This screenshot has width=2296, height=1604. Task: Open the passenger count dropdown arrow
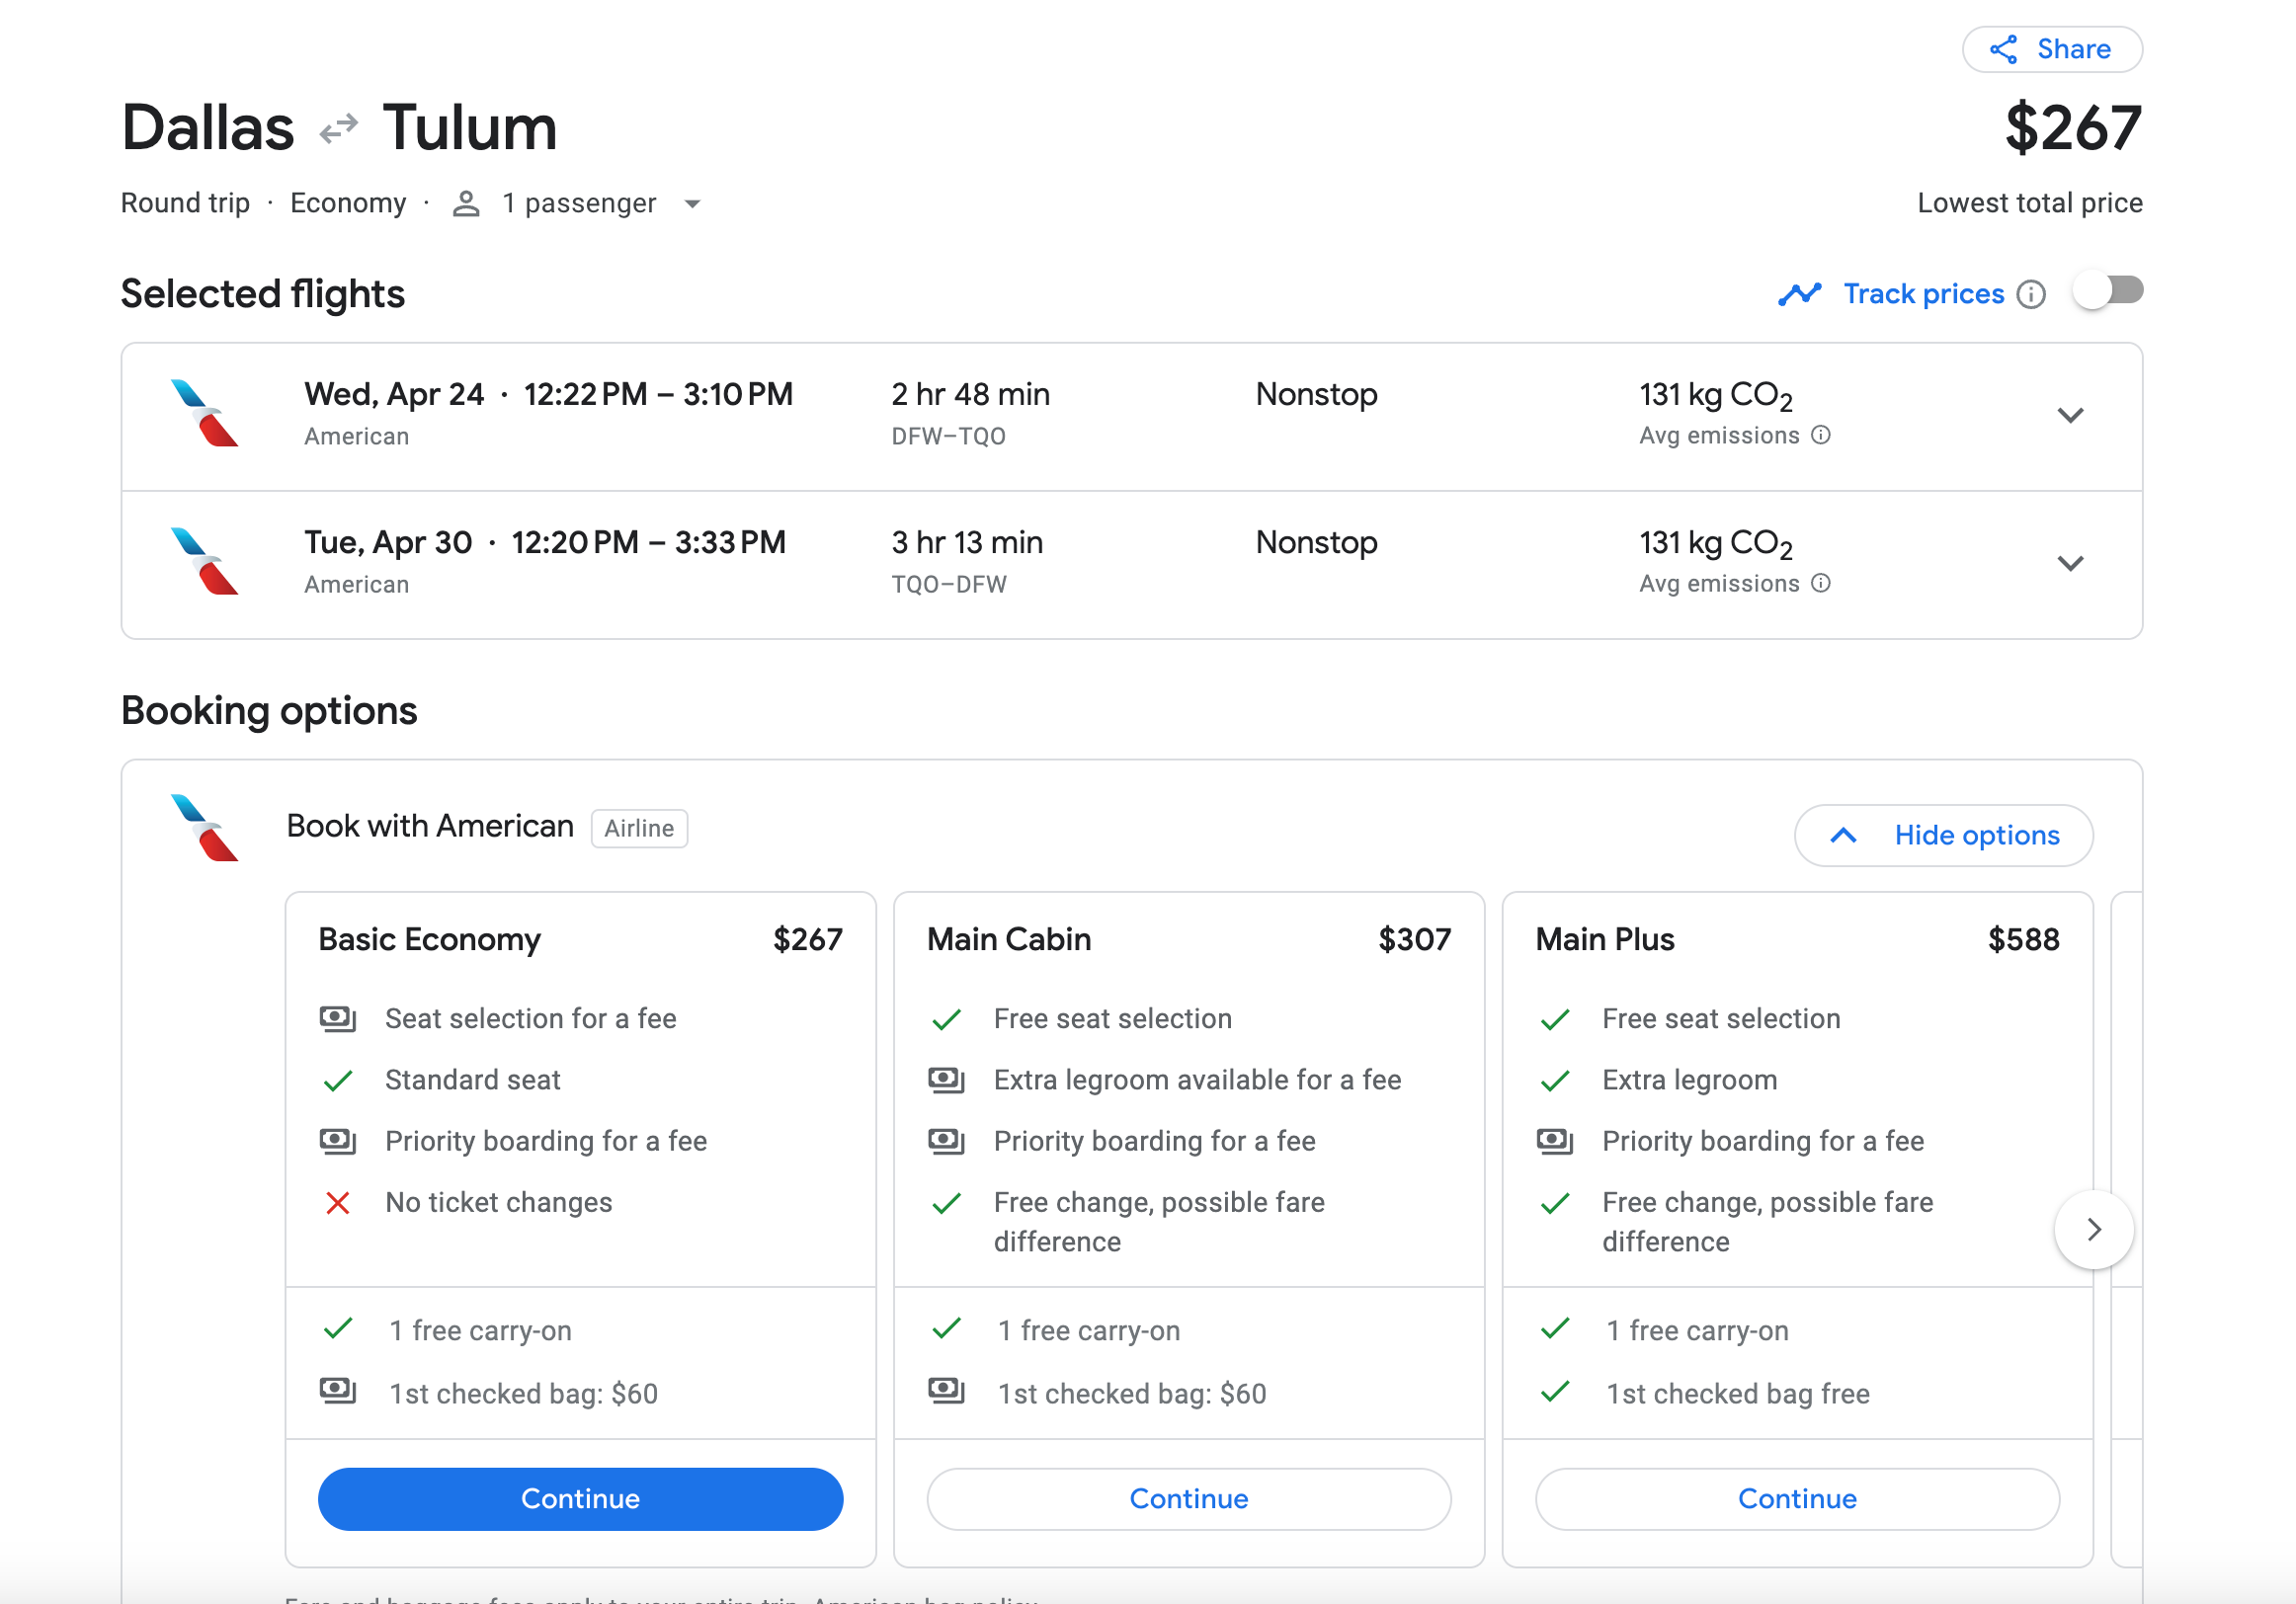(x=692, y=204)
